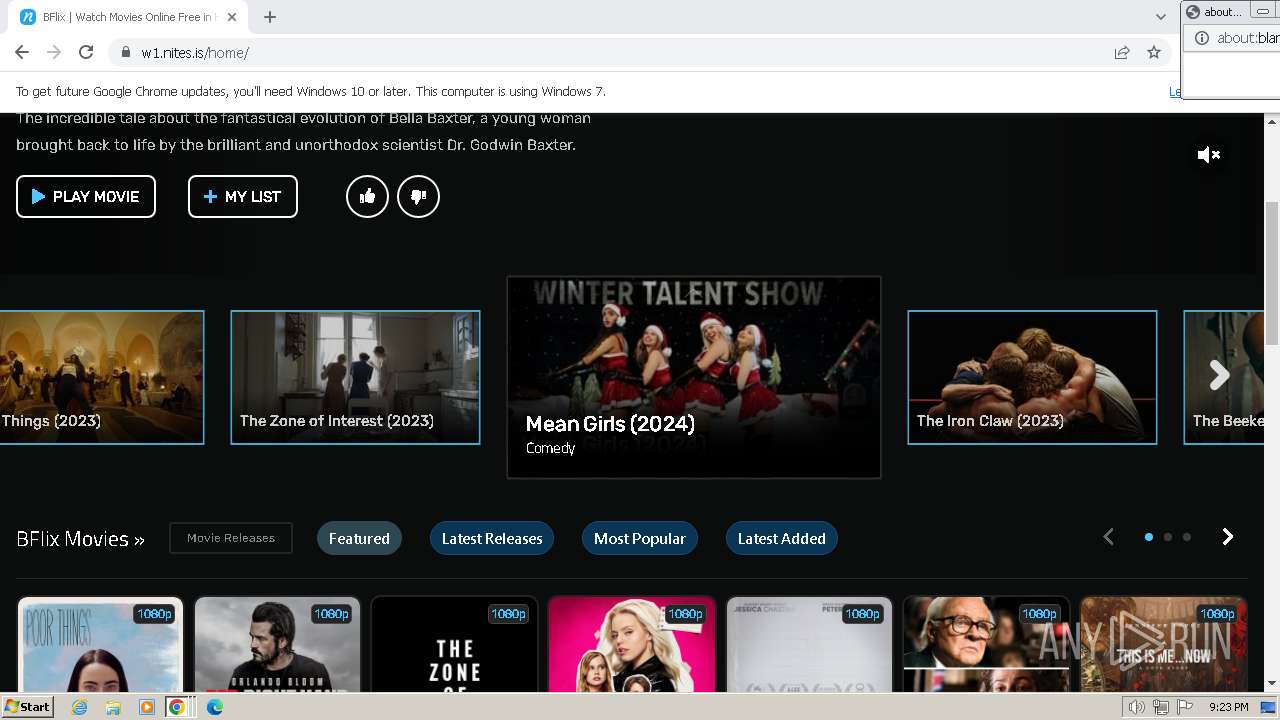Select the third pagination dot
The width and height of the screenshot is (1280, 720).
1187,537
